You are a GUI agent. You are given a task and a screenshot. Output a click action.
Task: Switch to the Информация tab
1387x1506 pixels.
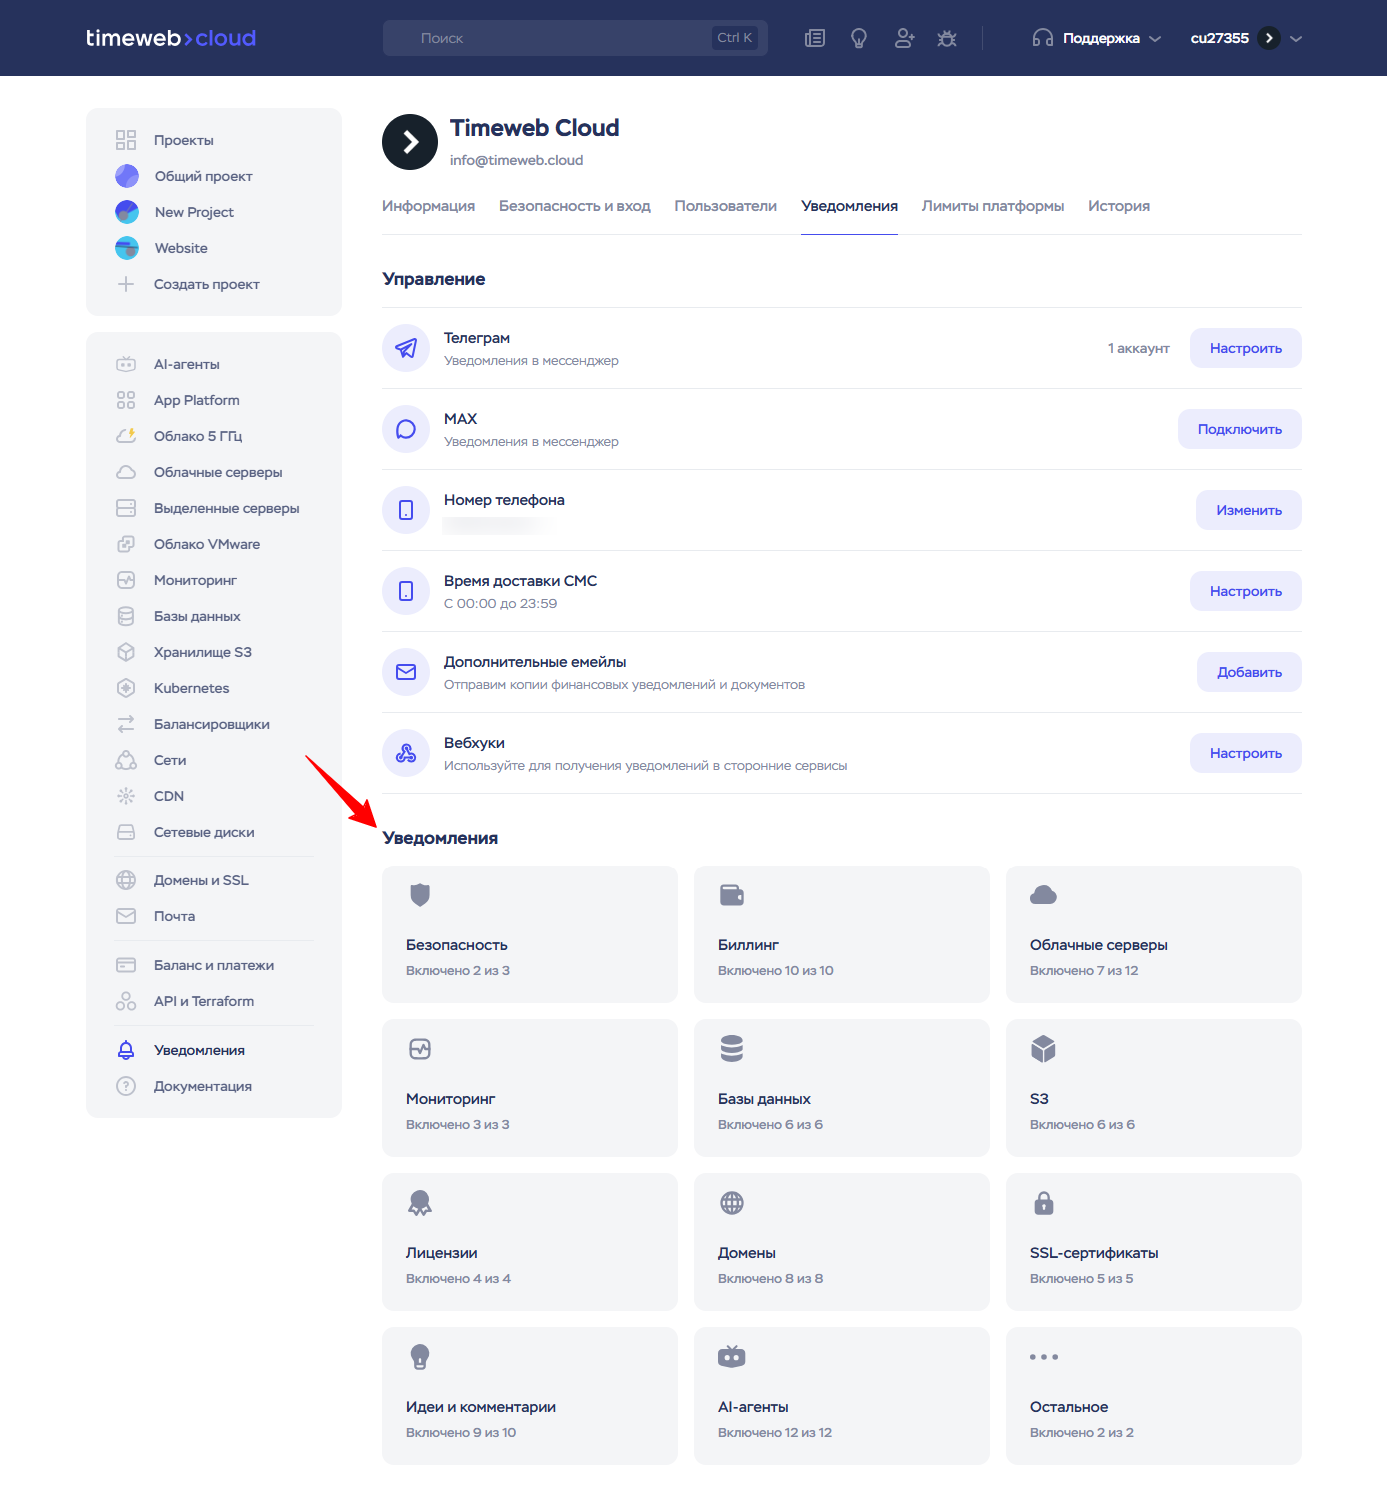[x=428, y=206]
